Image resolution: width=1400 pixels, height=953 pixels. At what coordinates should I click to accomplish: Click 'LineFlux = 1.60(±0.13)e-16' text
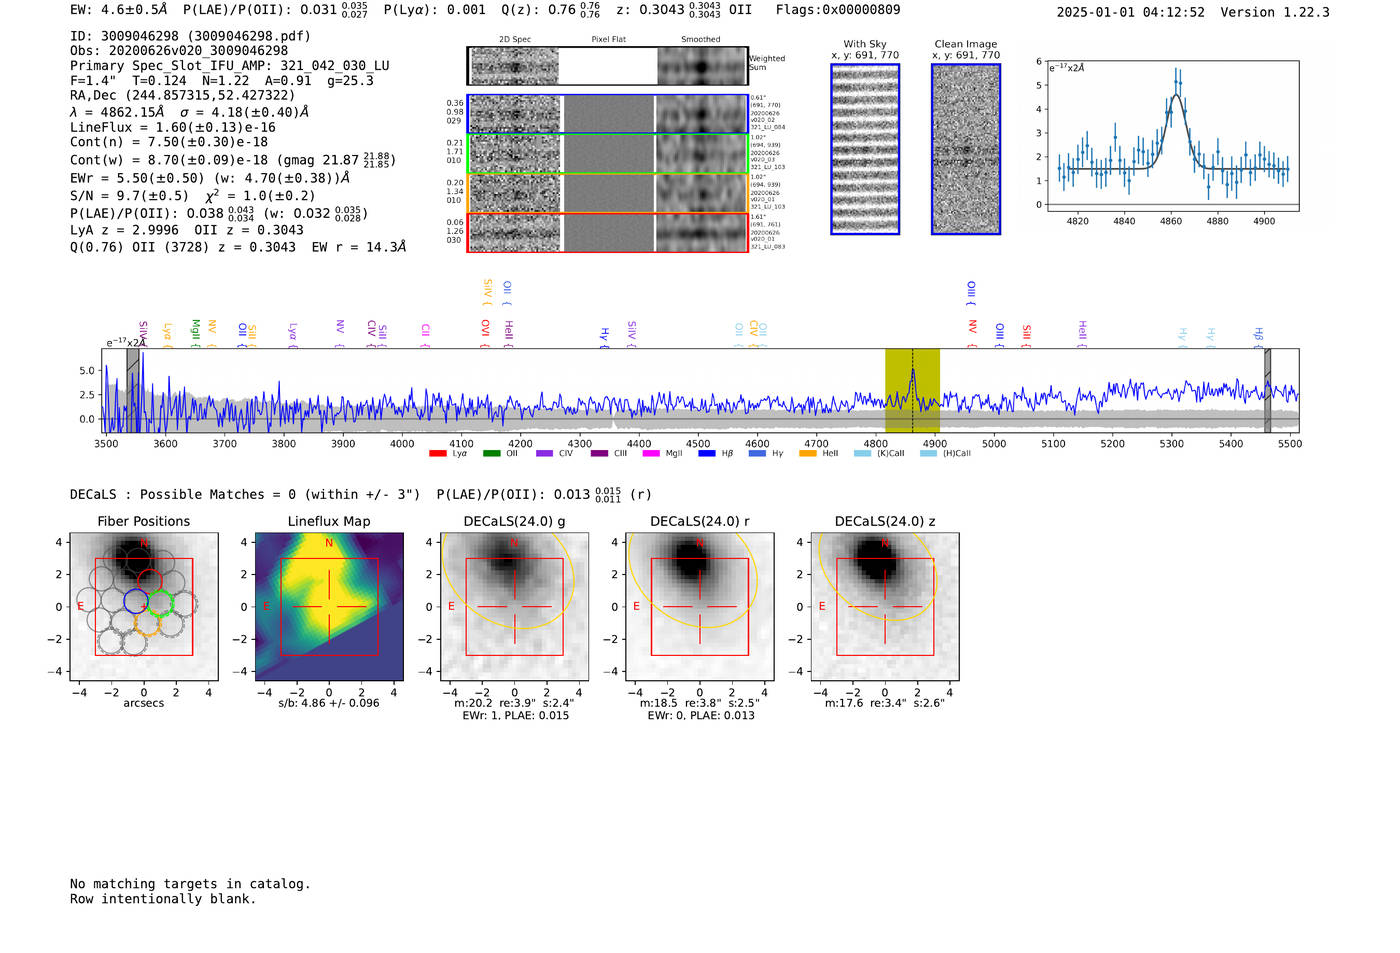click(x=173, y=128)
